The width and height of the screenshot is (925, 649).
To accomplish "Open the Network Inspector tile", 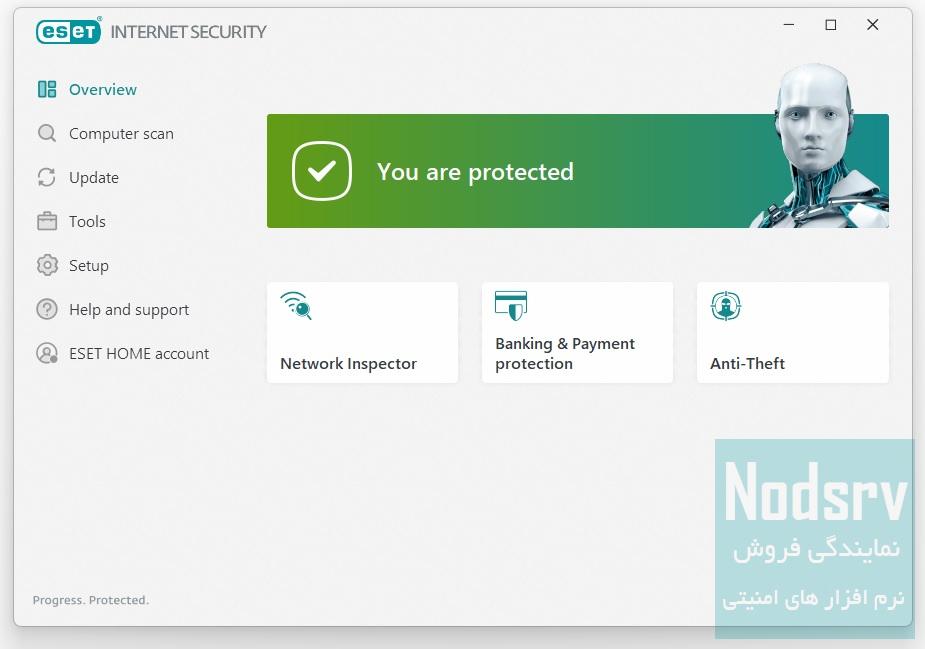I will pos(362,333).
